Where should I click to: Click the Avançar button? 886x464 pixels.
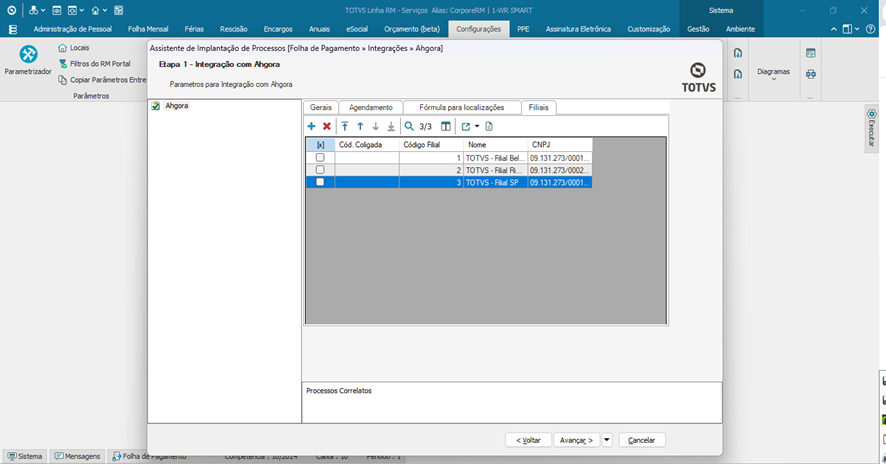click(576, 440)
